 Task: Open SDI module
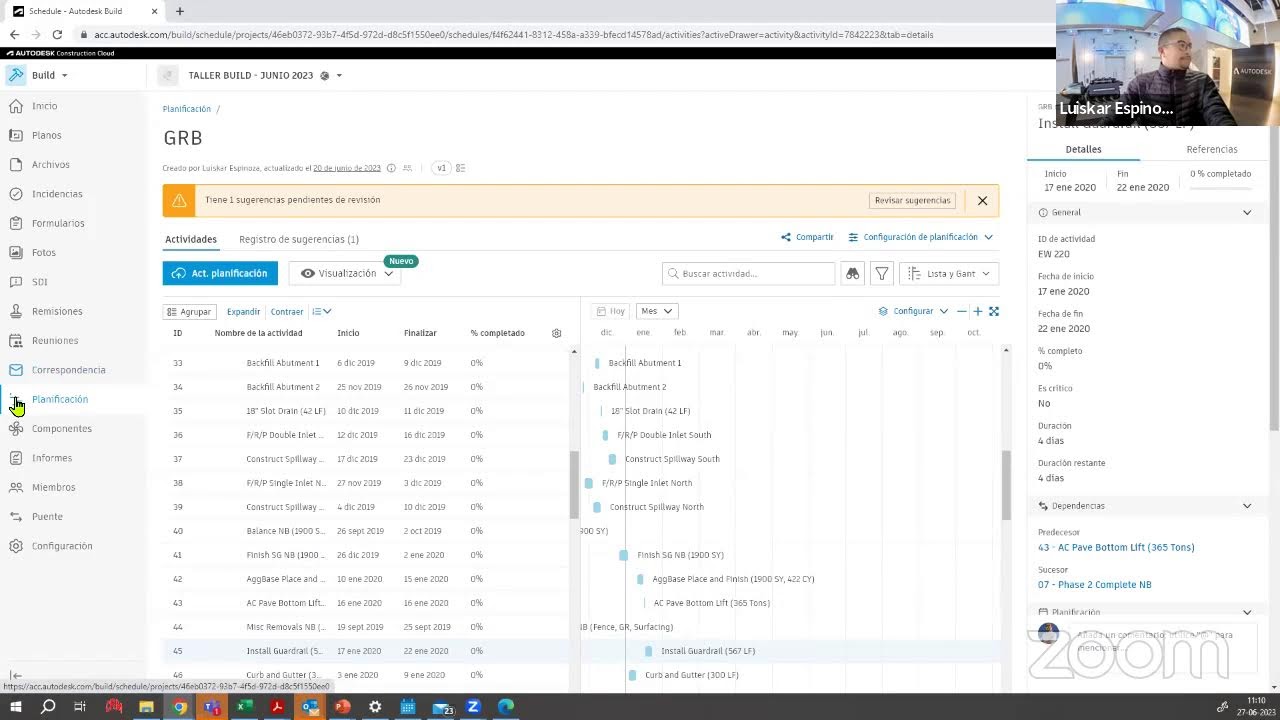39,282
